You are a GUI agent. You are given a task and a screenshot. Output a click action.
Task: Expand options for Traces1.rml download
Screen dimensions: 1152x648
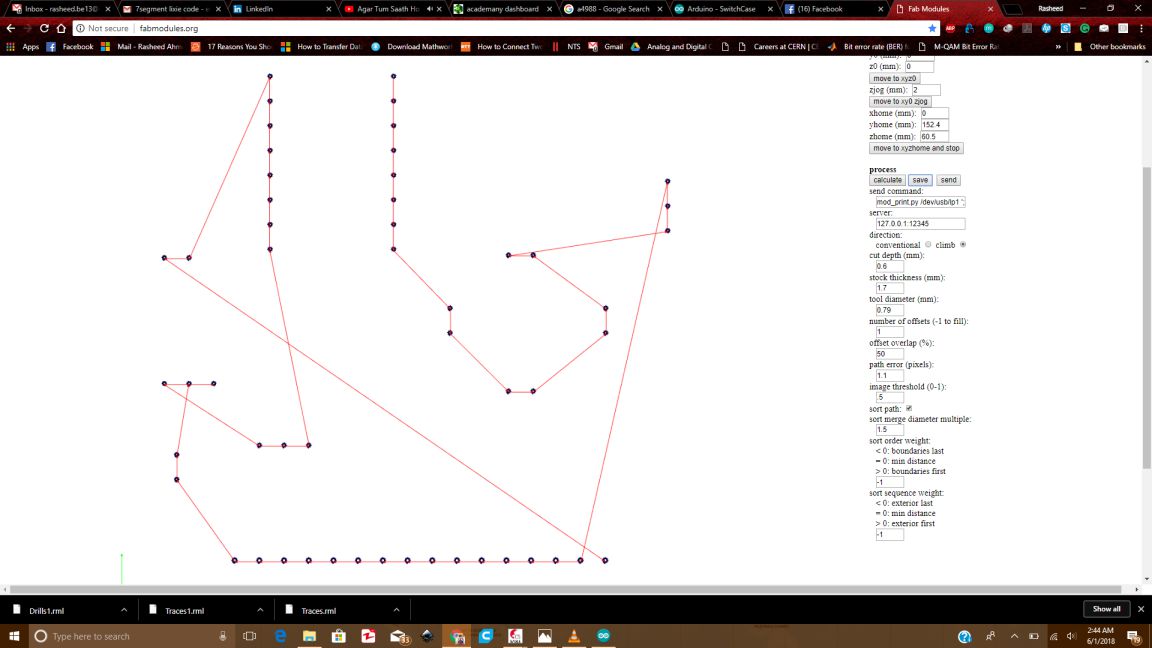260,610
